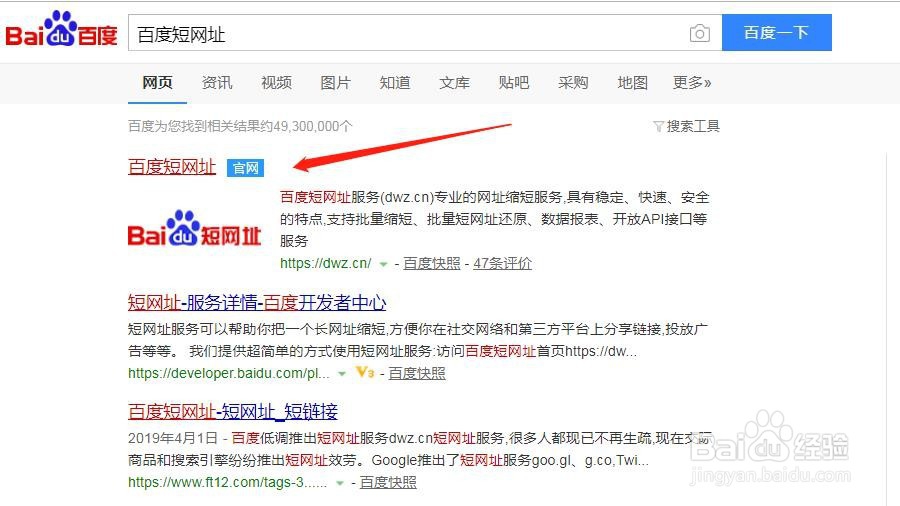Select the 网页 tab

click(x=157, y=83)
